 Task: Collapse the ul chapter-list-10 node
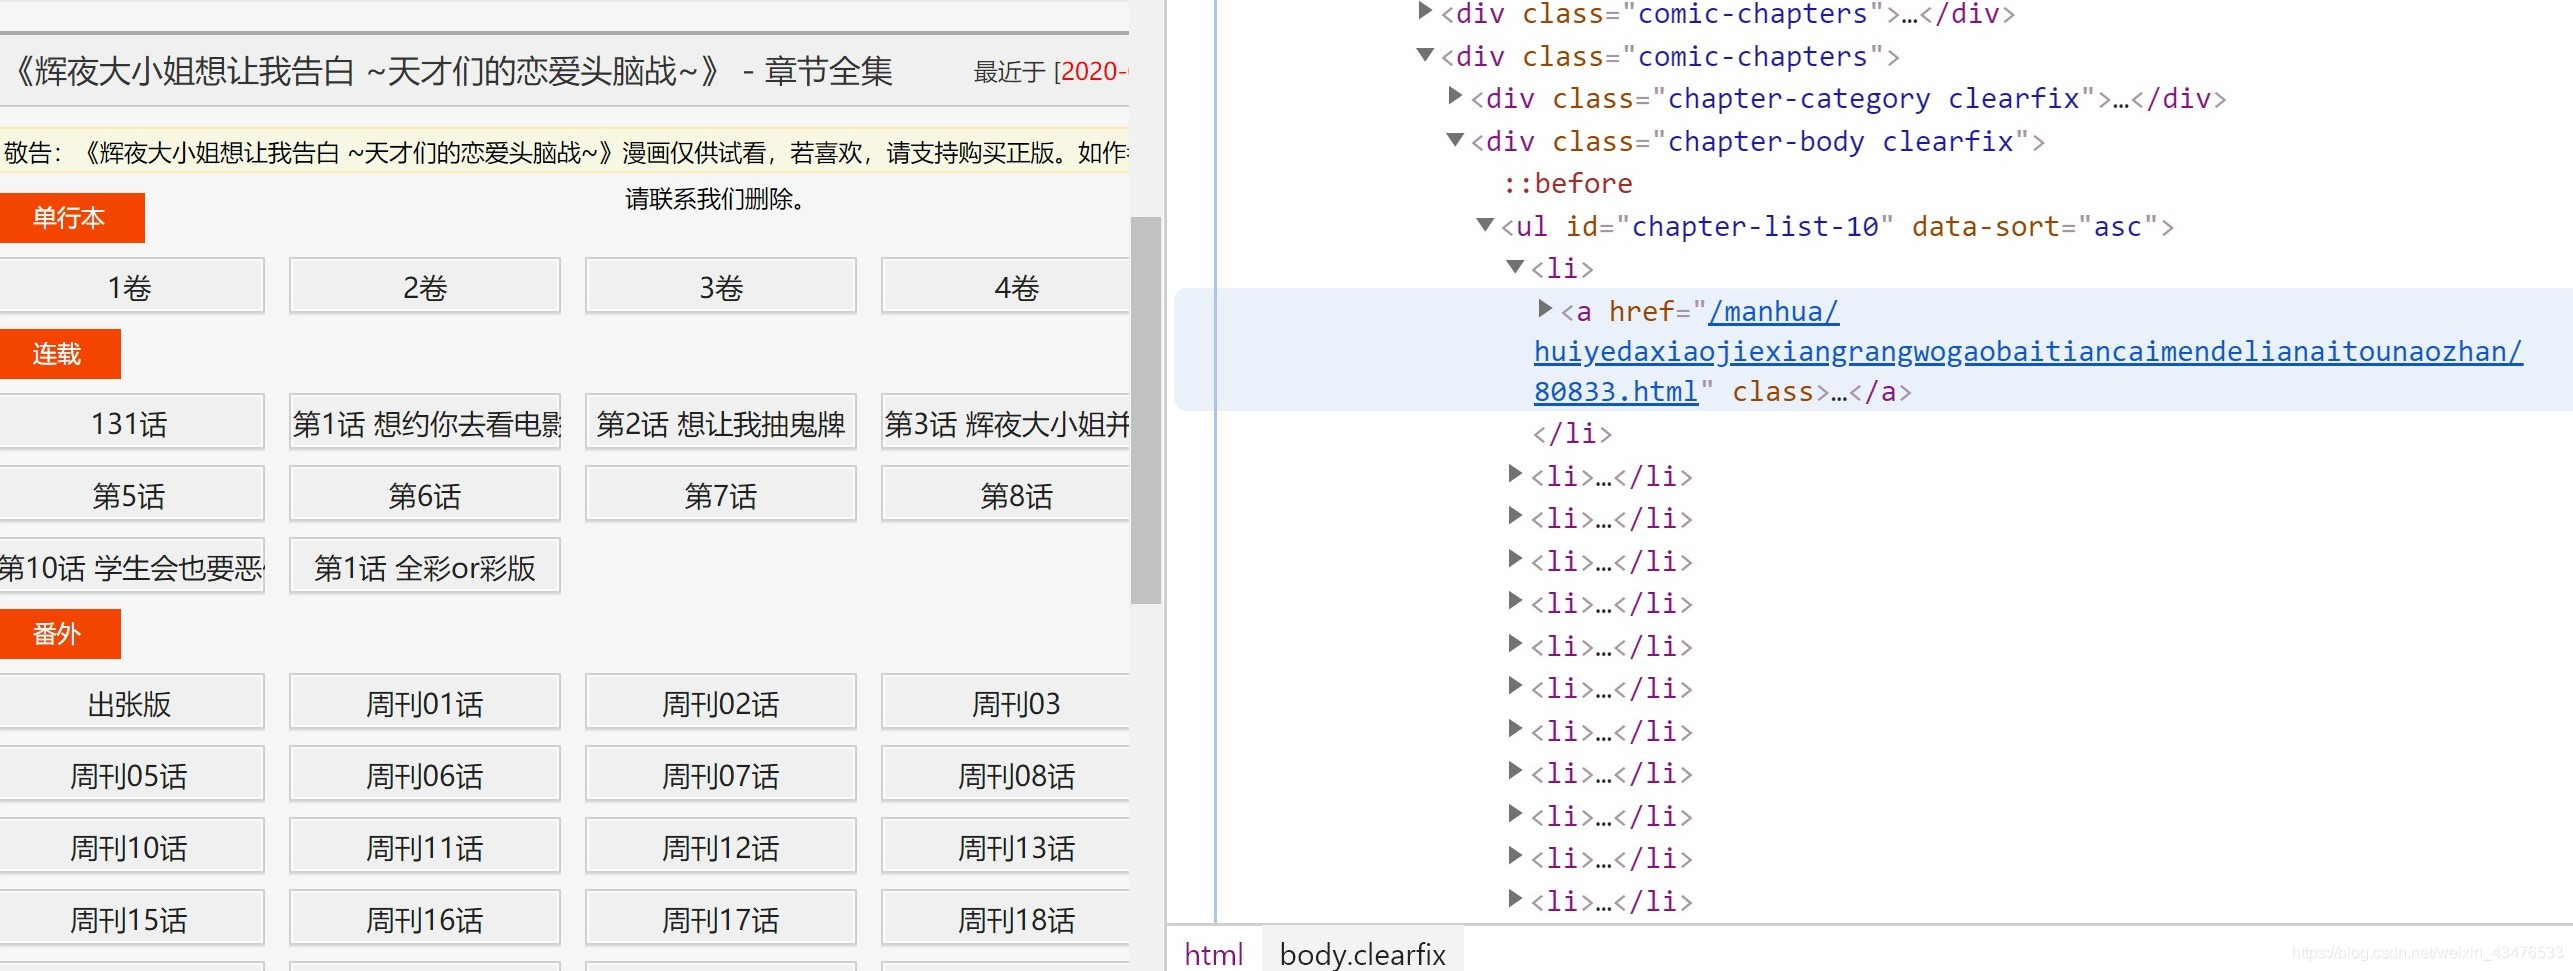(1486, 224)
